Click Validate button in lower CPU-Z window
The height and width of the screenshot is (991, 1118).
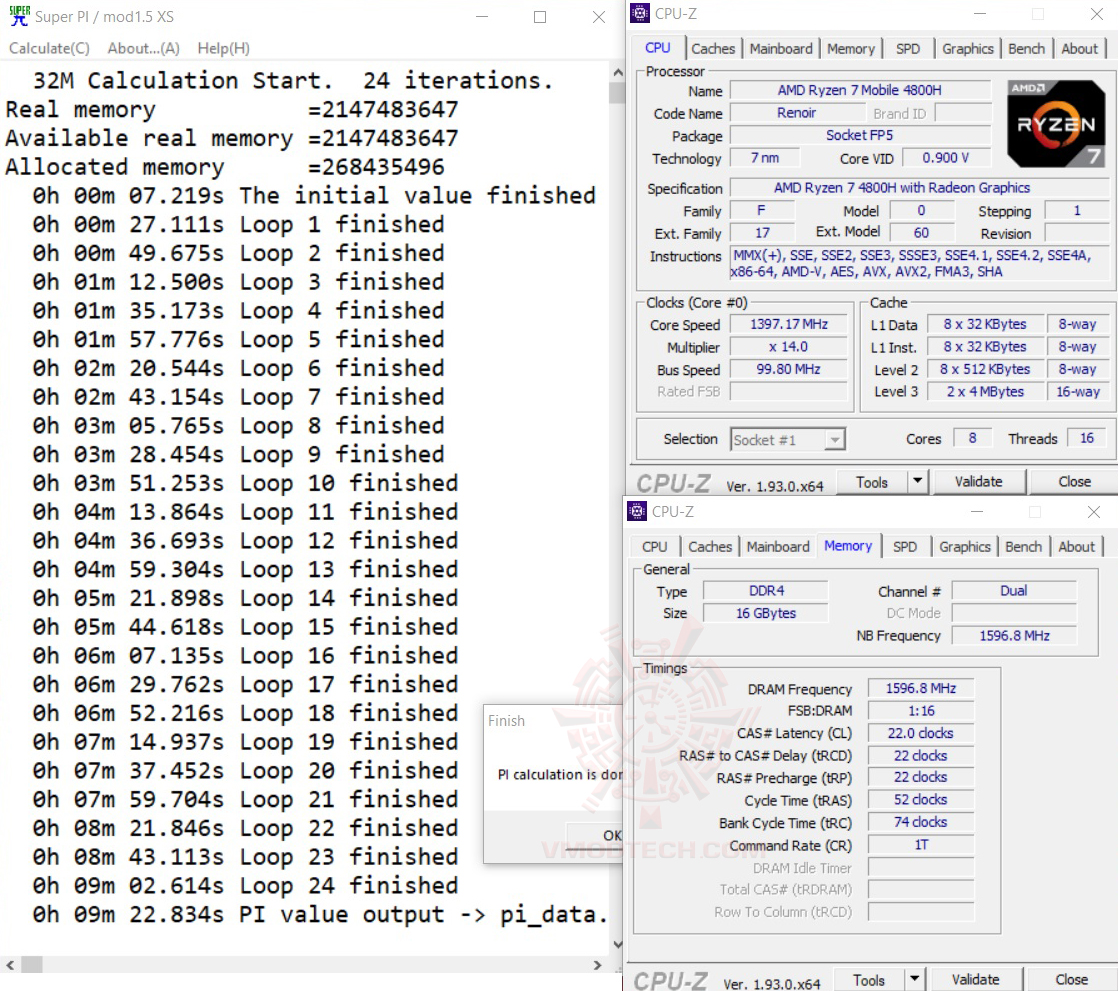[x=975, y=980]
